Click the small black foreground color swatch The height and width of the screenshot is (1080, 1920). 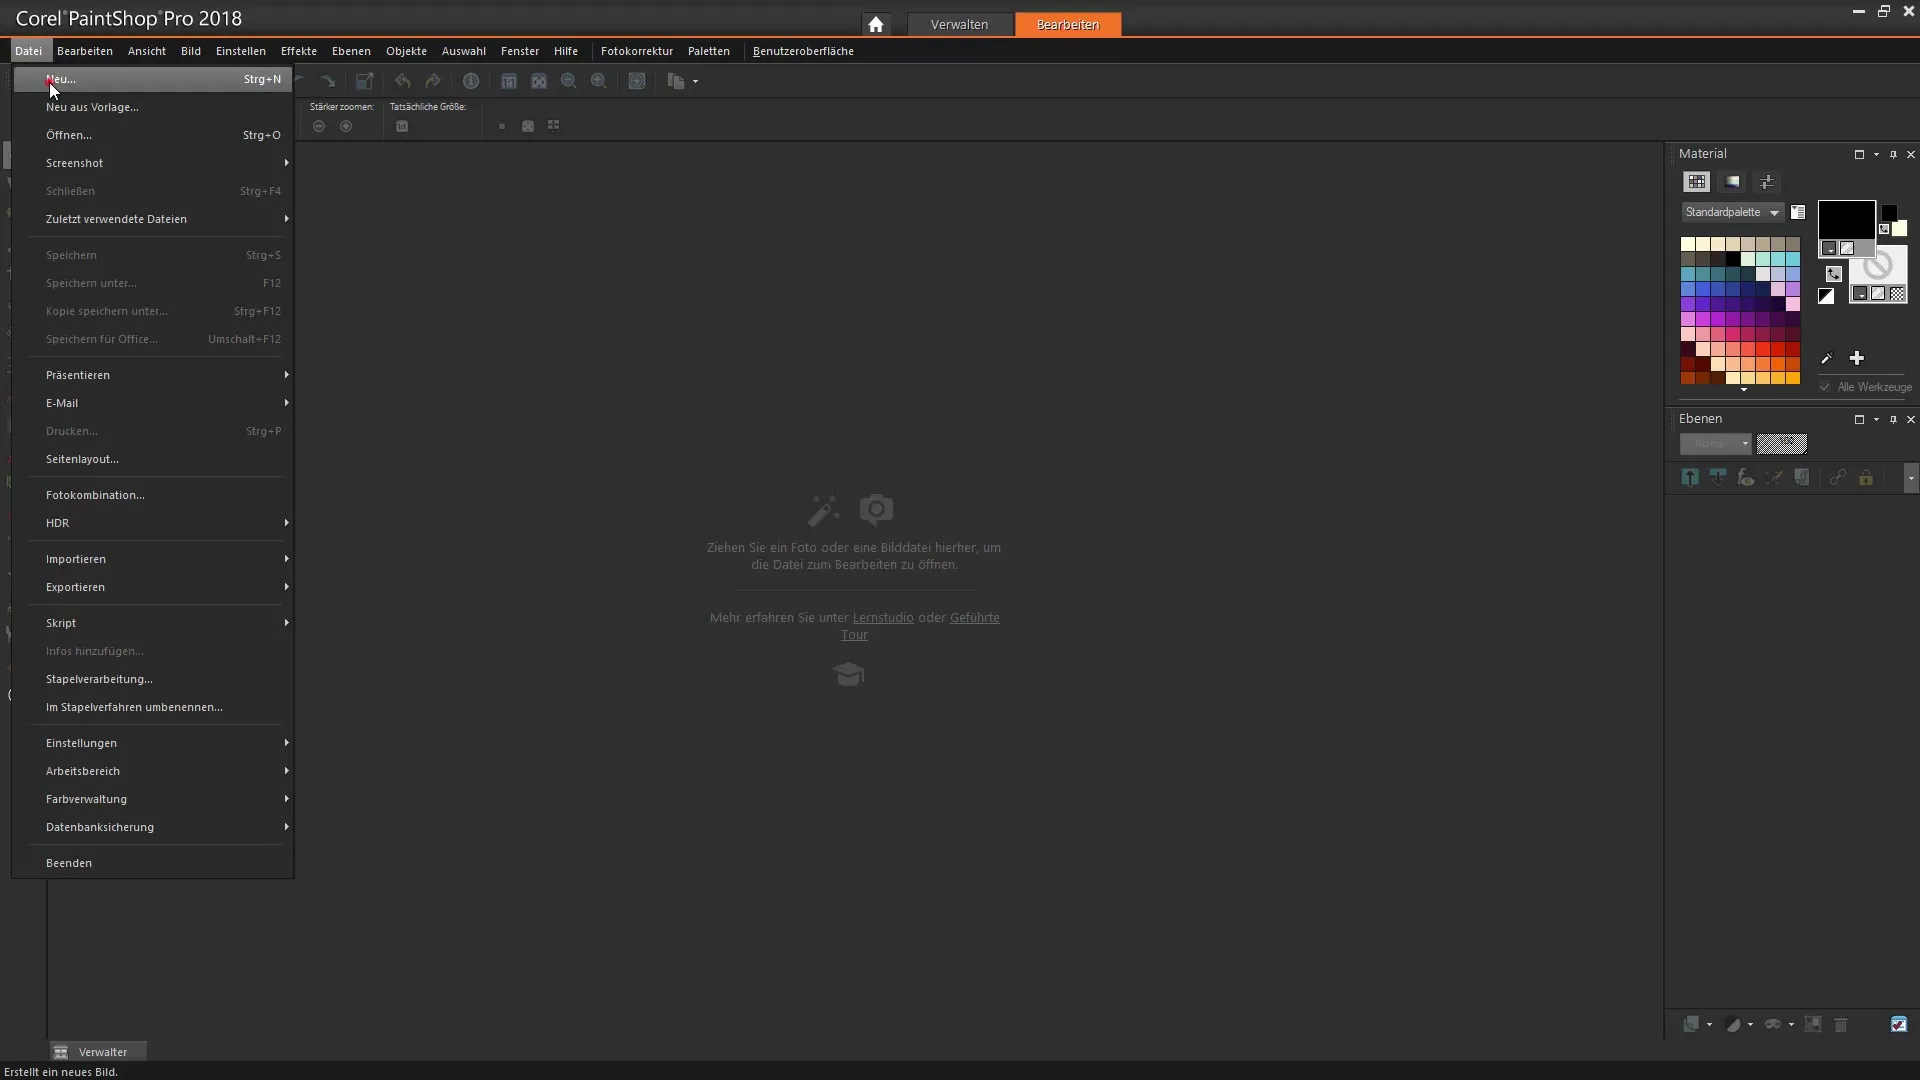click(1889, 212)
